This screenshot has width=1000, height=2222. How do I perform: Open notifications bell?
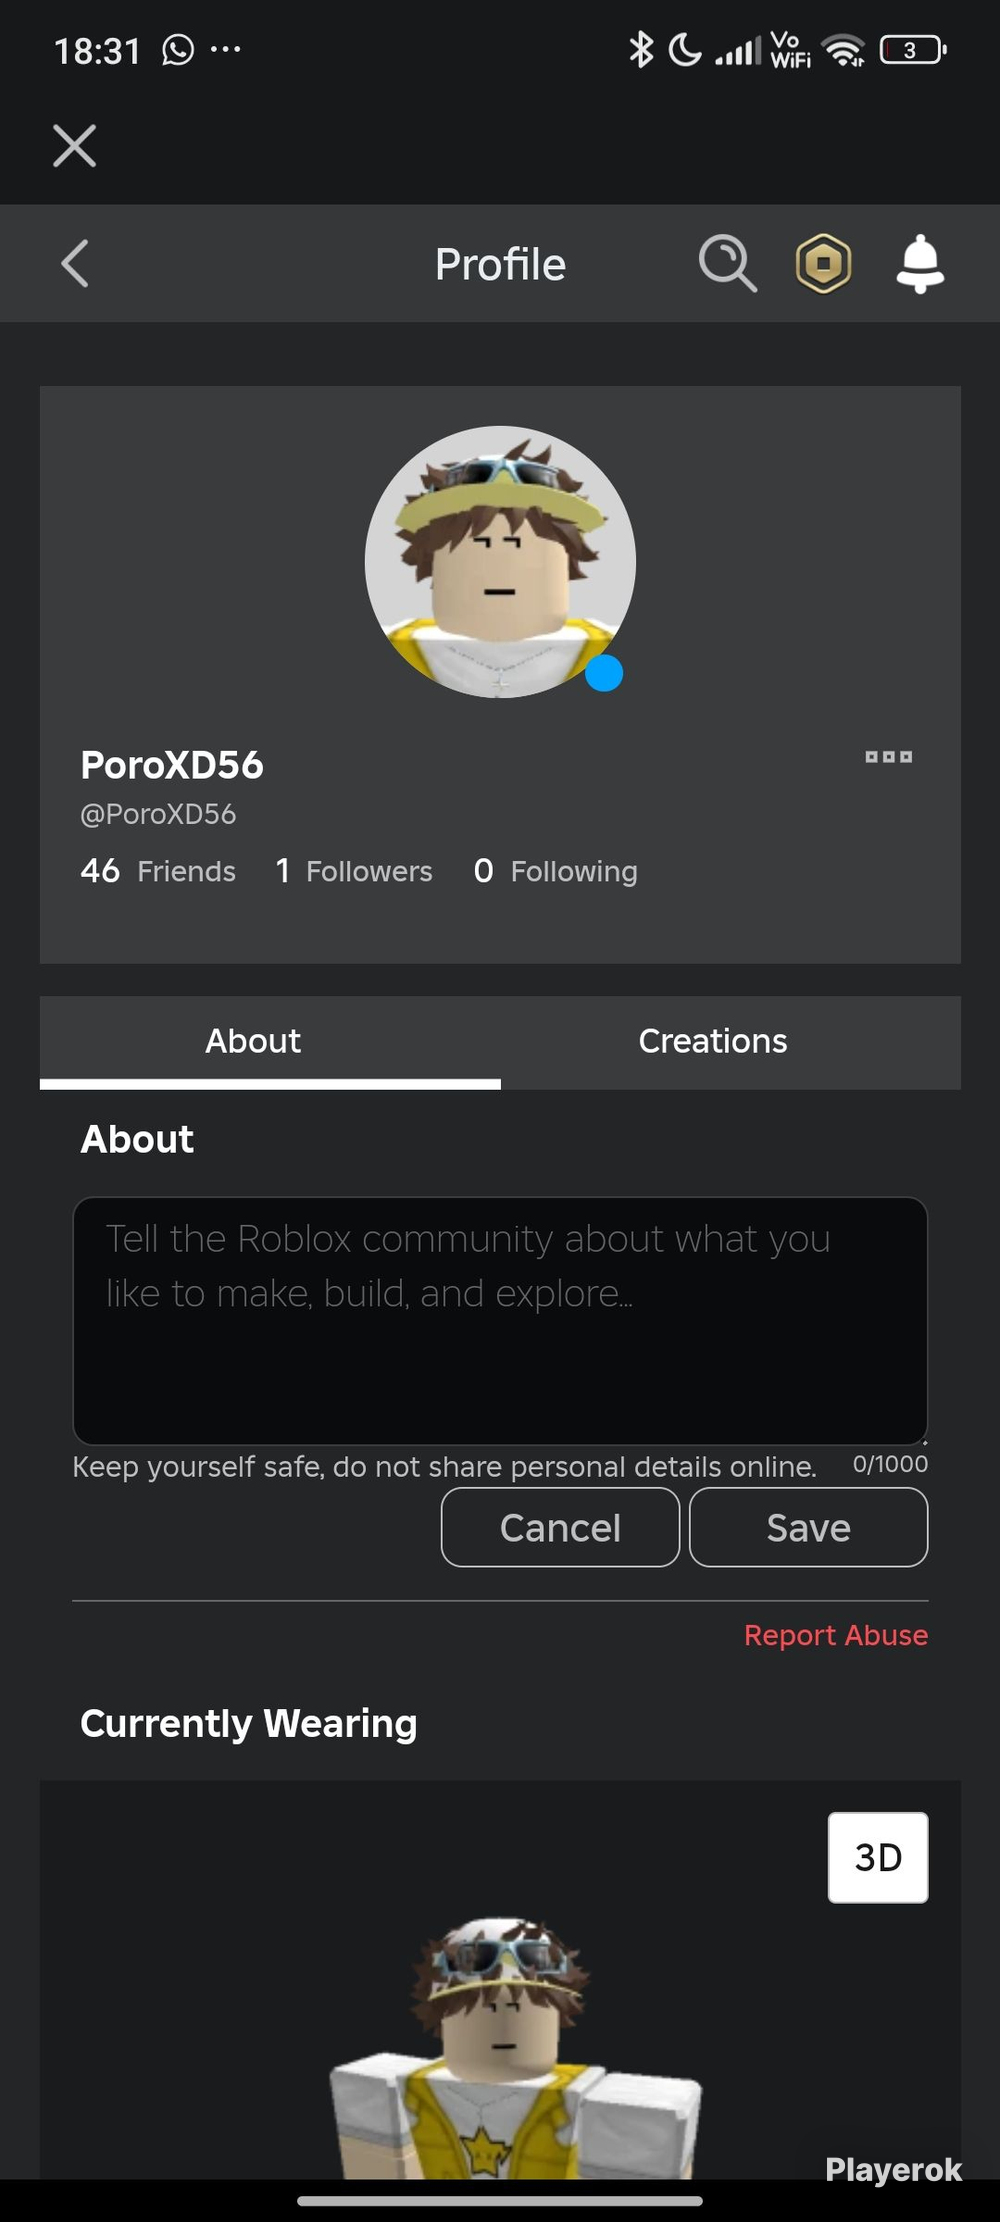pos(920,264)
